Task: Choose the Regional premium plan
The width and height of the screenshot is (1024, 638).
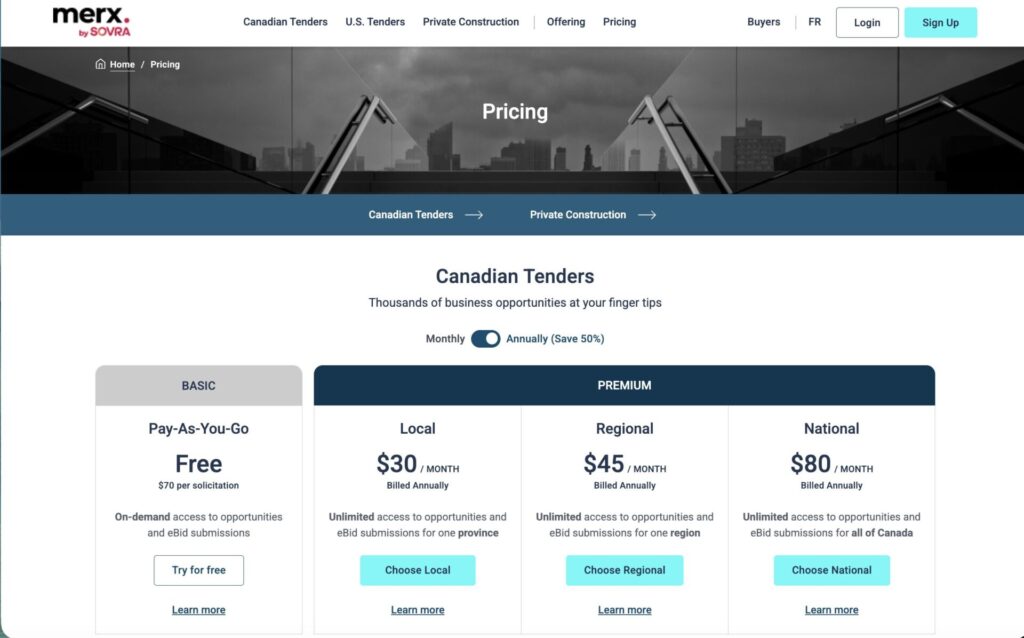Action: coord(624,570)
